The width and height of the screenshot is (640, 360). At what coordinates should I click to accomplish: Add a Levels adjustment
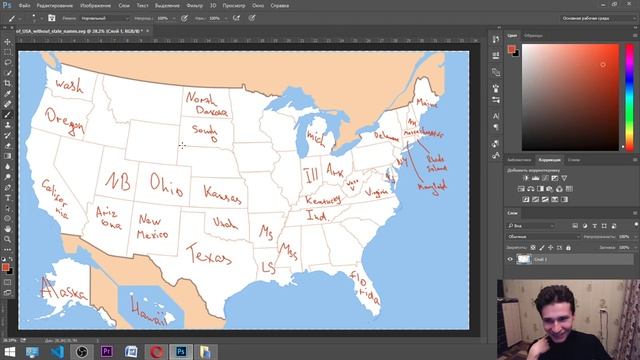coord(536,178)
